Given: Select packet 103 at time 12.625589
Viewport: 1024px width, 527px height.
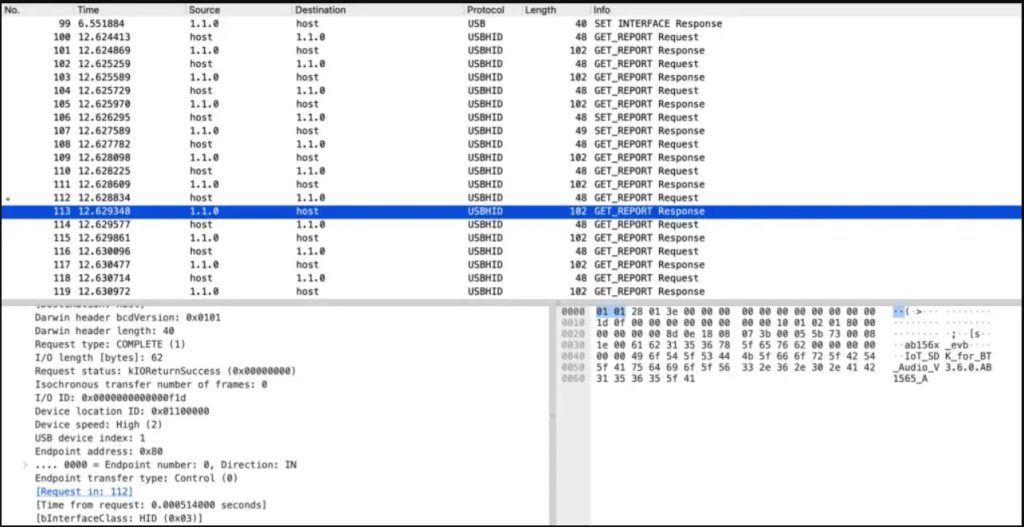Looking at the screenshot, I should tap(511, 77).
